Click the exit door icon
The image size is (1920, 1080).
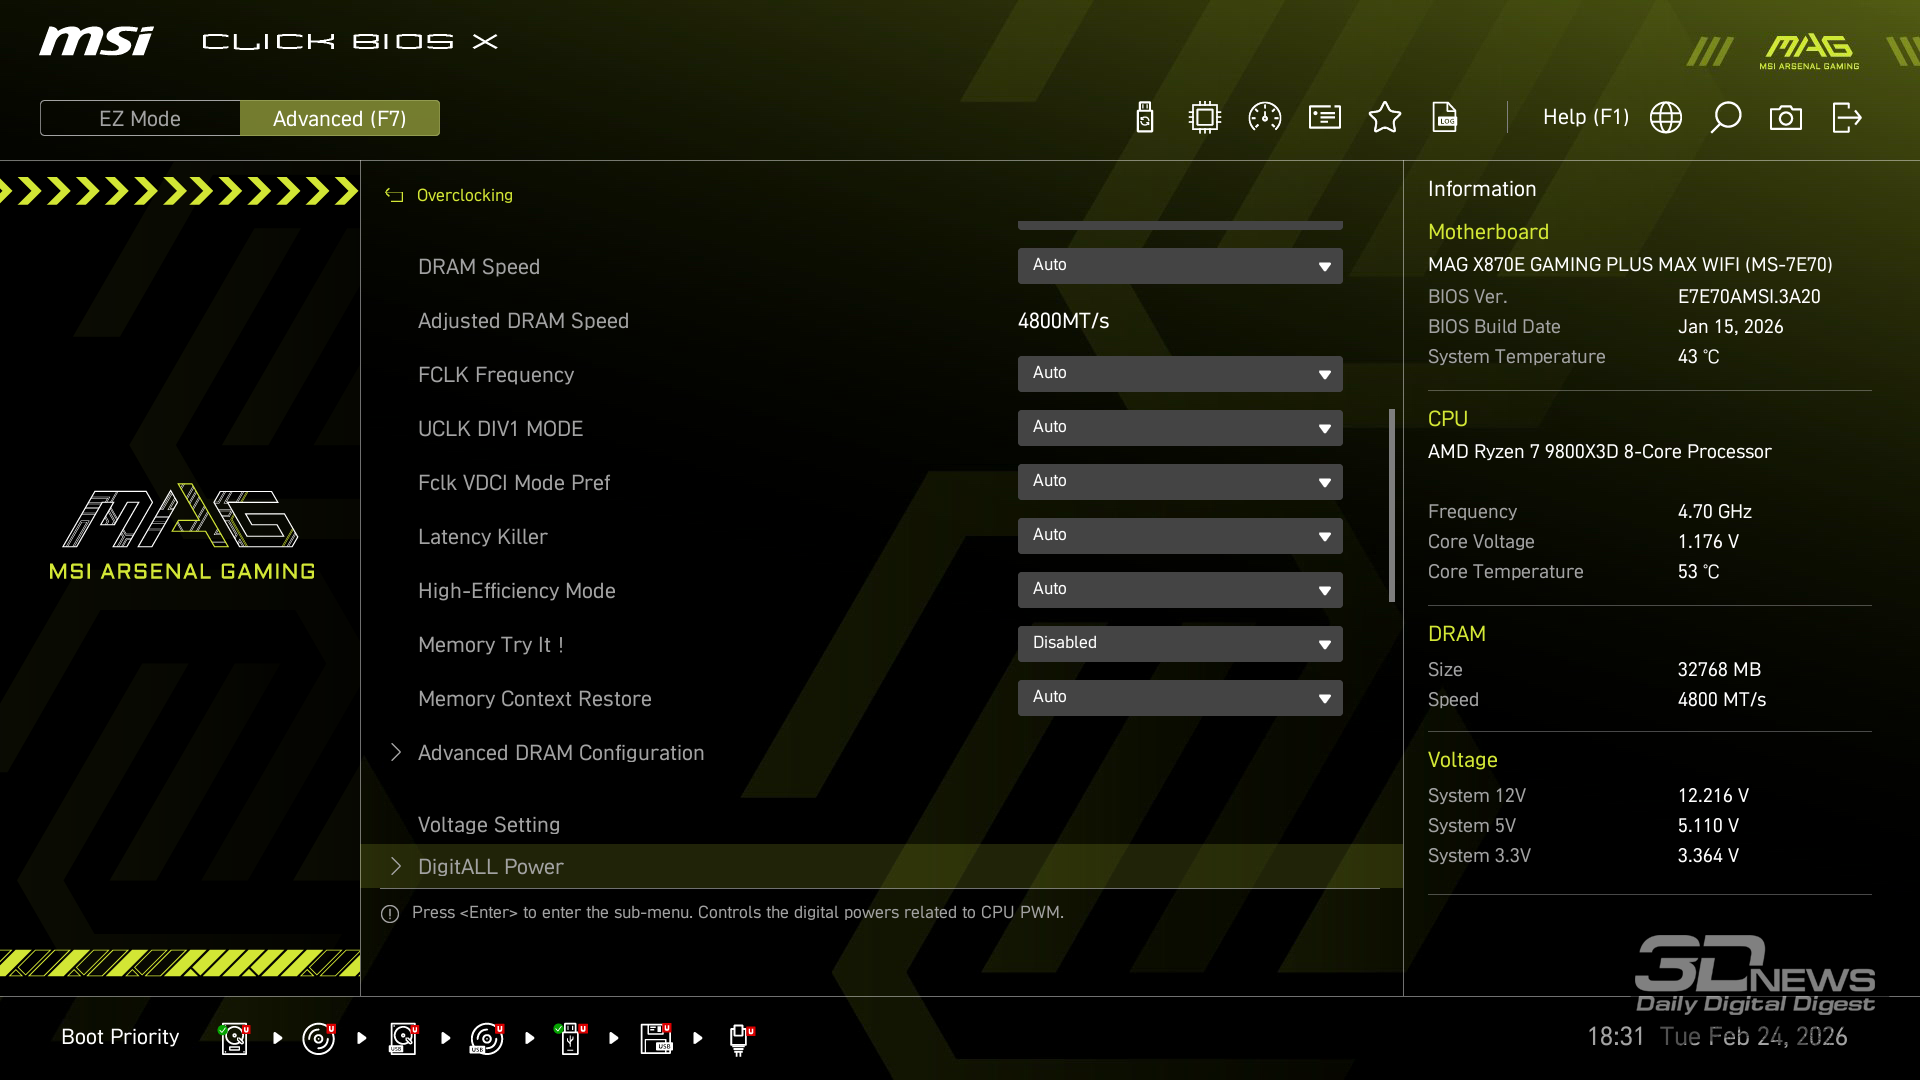tap(1846, 118)
